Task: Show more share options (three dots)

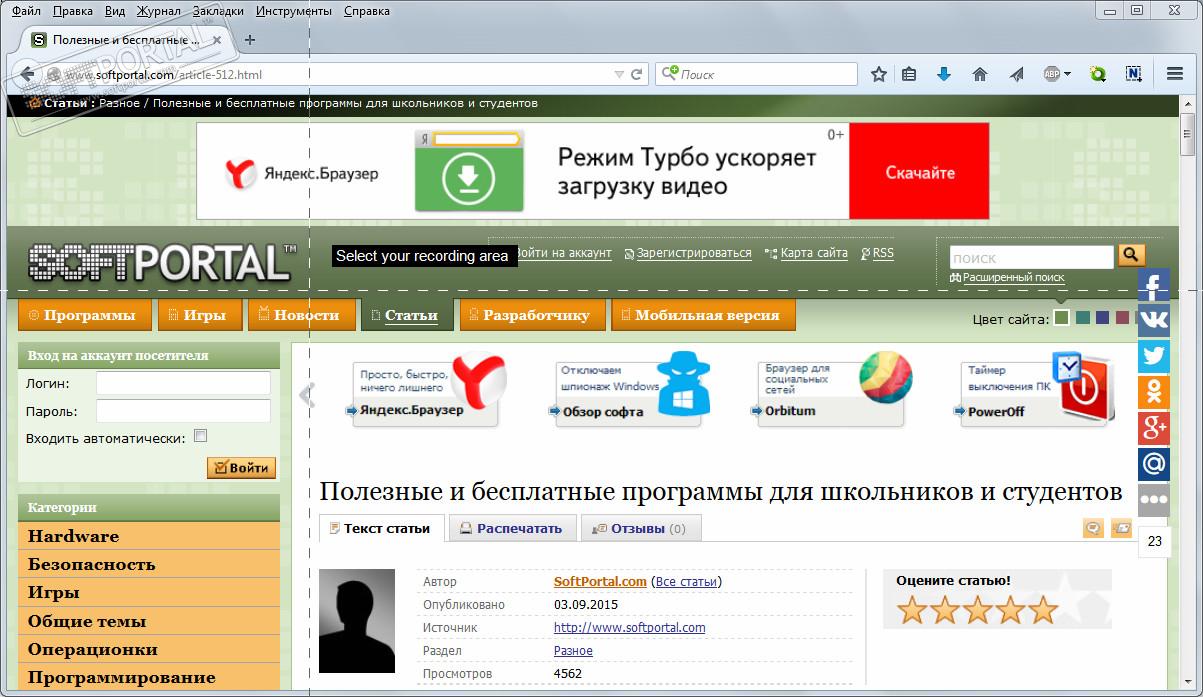Action: point(1154,499)
